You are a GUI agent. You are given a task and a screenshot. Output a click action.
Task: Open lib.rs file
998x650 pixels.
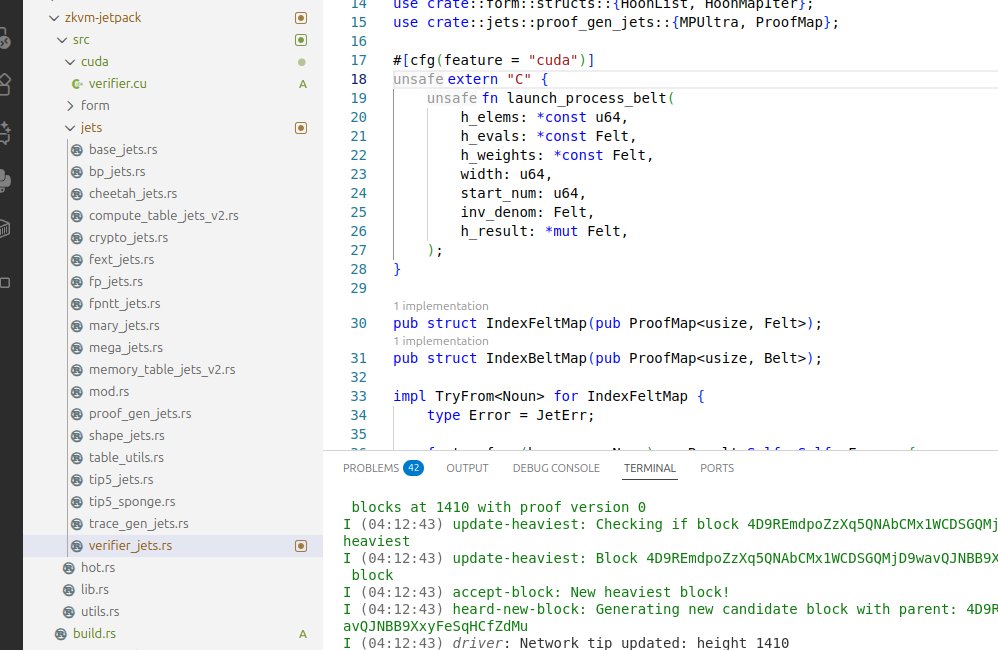point(95,590)
